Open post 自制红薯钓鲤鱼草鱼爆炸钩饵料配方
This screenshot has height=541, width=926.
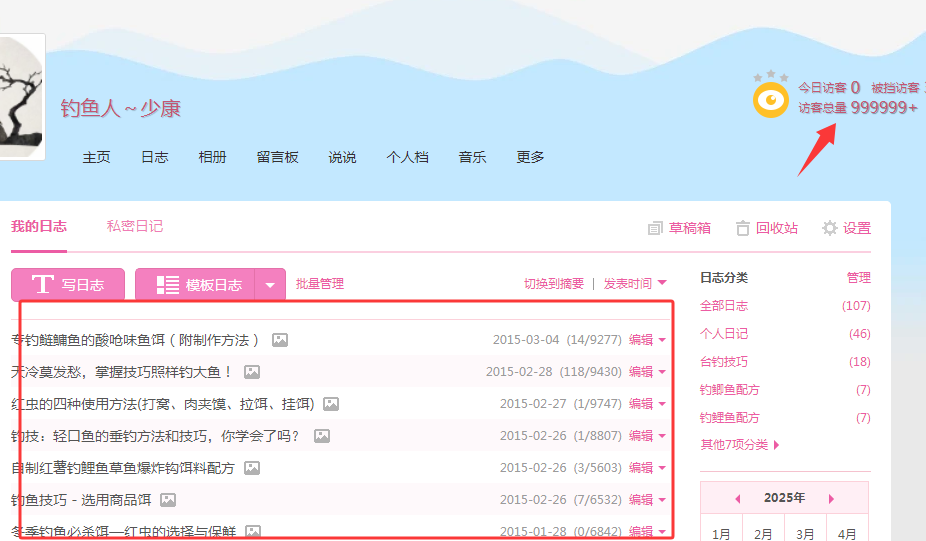123,468
